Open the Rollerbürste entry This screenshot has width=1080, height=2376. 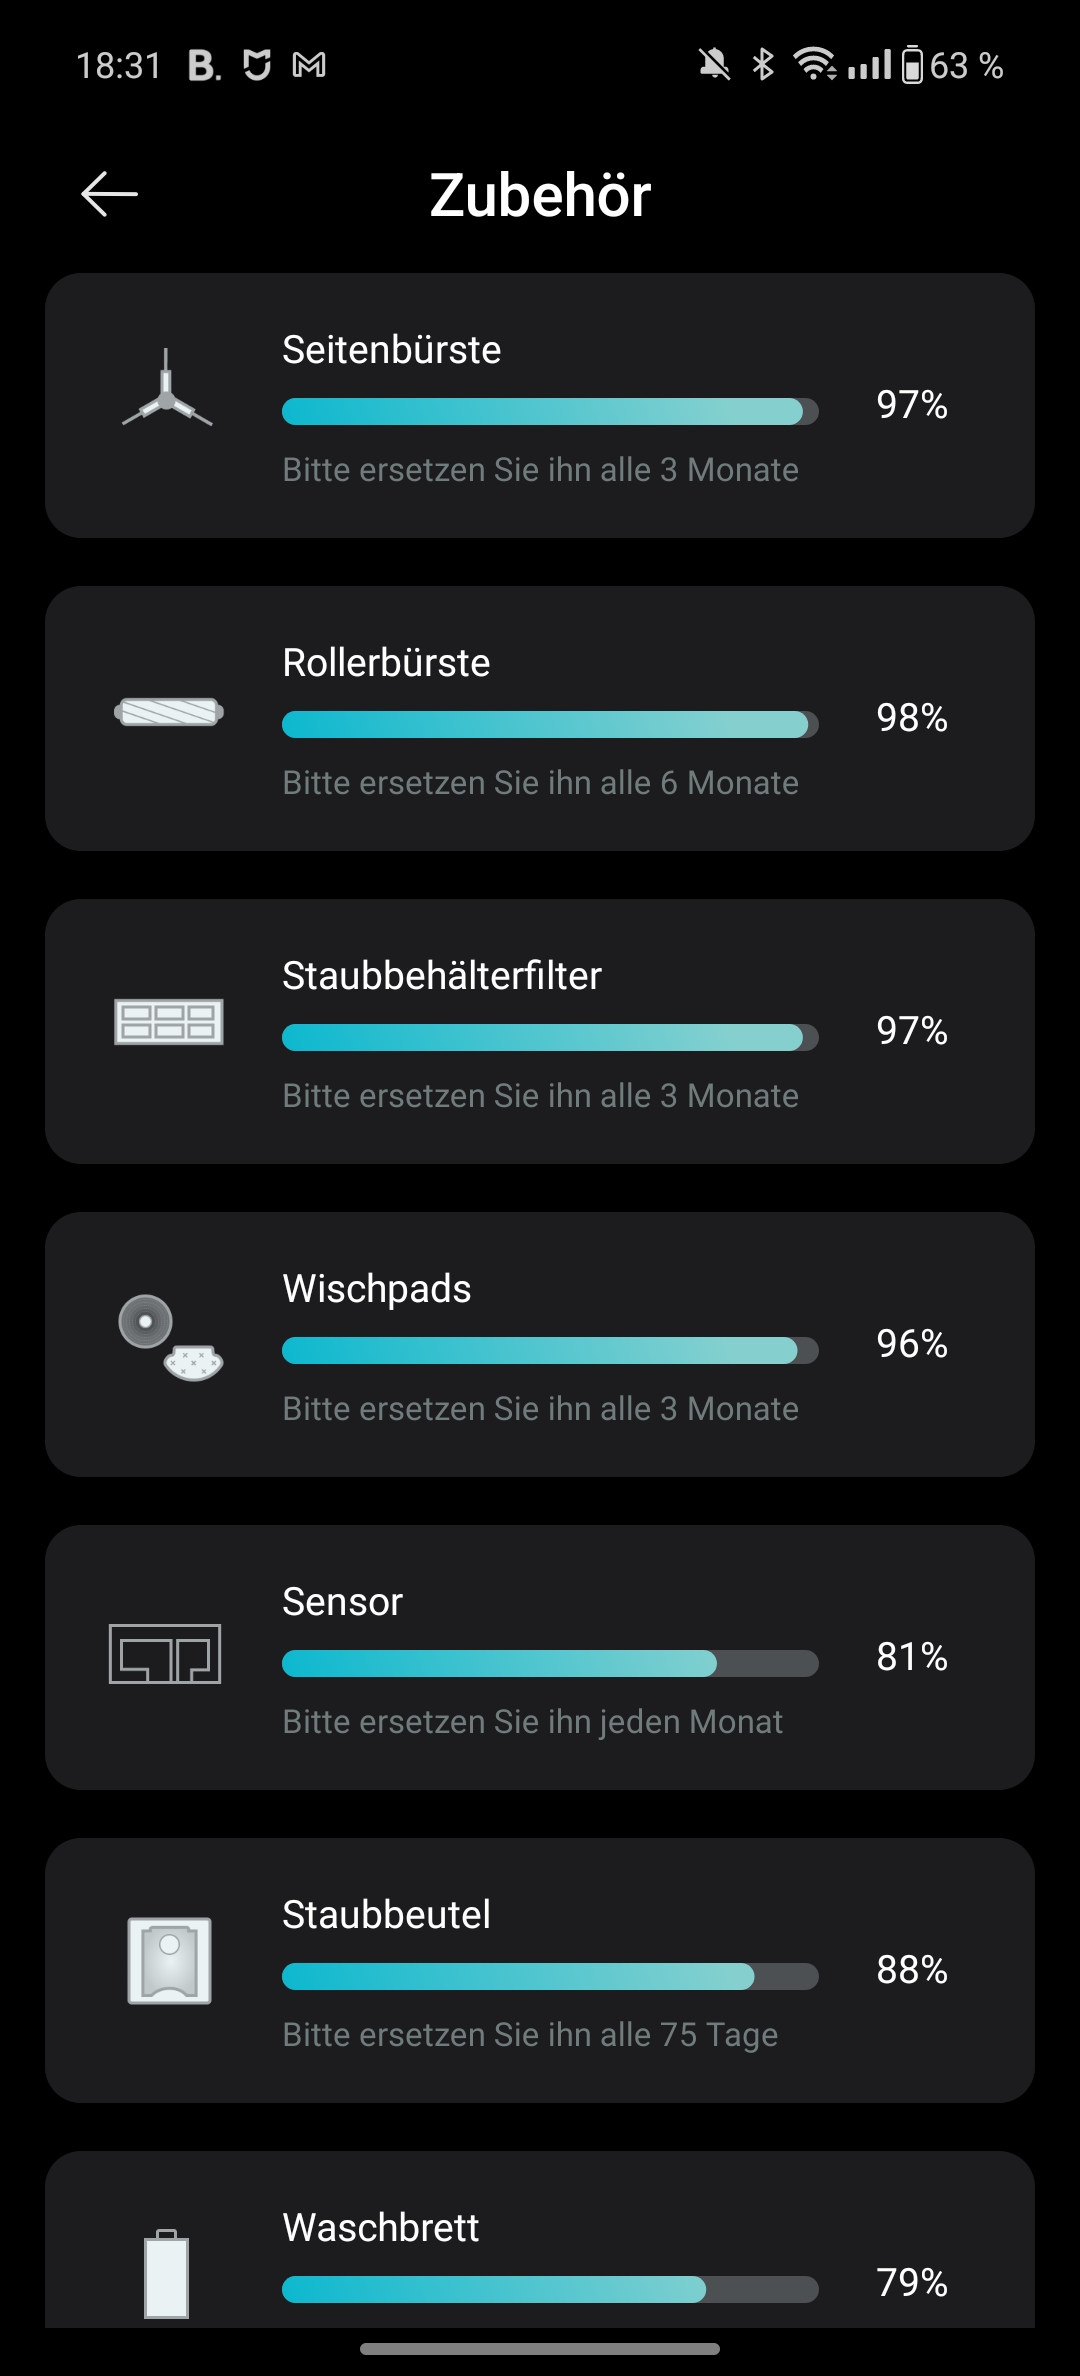[x=540, y=719]
